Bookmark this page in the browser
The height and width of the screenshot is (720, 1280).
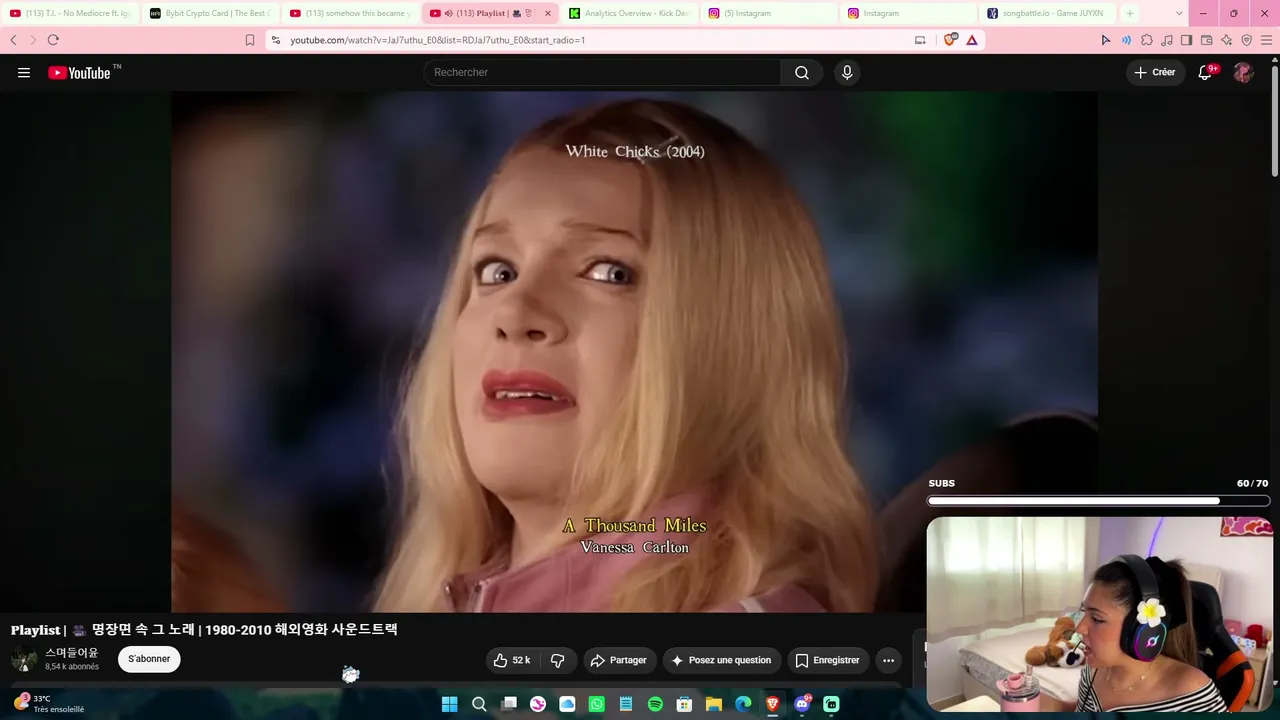point(250,40)
